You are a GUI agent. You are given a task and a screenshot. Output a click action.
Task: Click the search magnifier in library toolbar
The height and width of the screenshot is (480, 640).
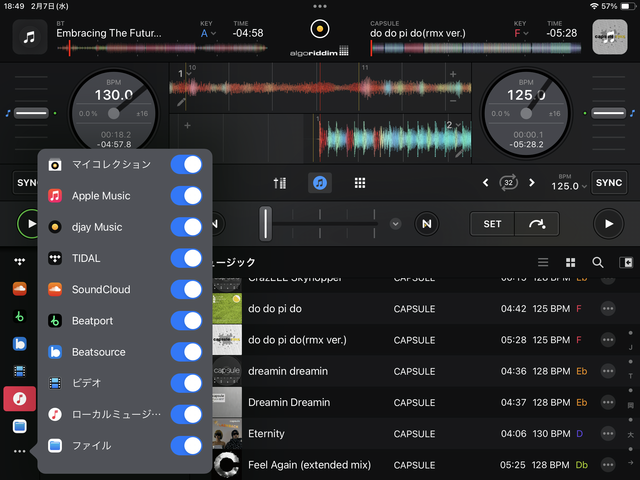tap(597, 262)
